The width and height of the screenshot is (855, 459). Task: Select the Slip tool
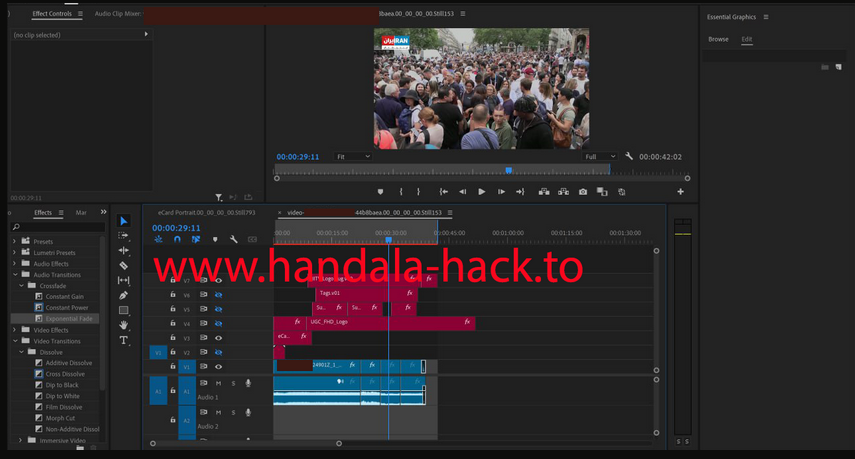click(124, 280)
